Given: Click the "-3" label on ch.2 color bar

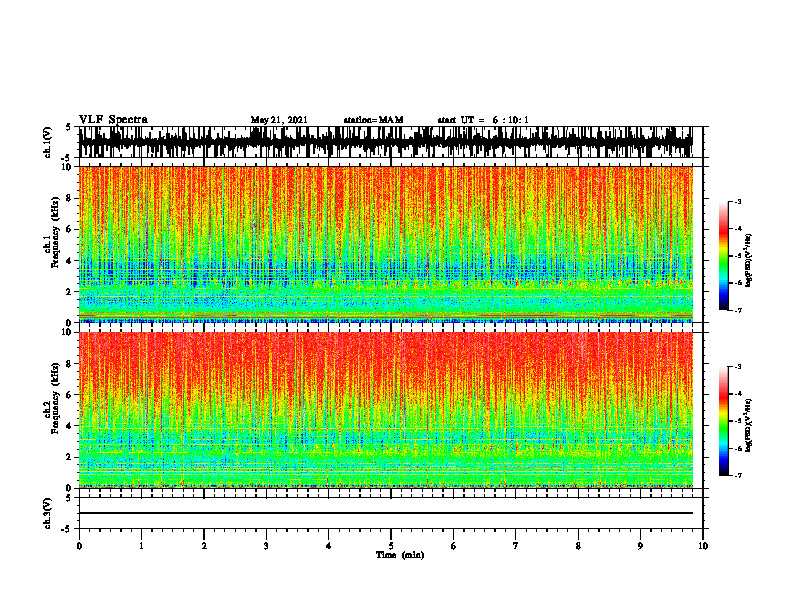Looking at the screenshot, I should [738, 367].
